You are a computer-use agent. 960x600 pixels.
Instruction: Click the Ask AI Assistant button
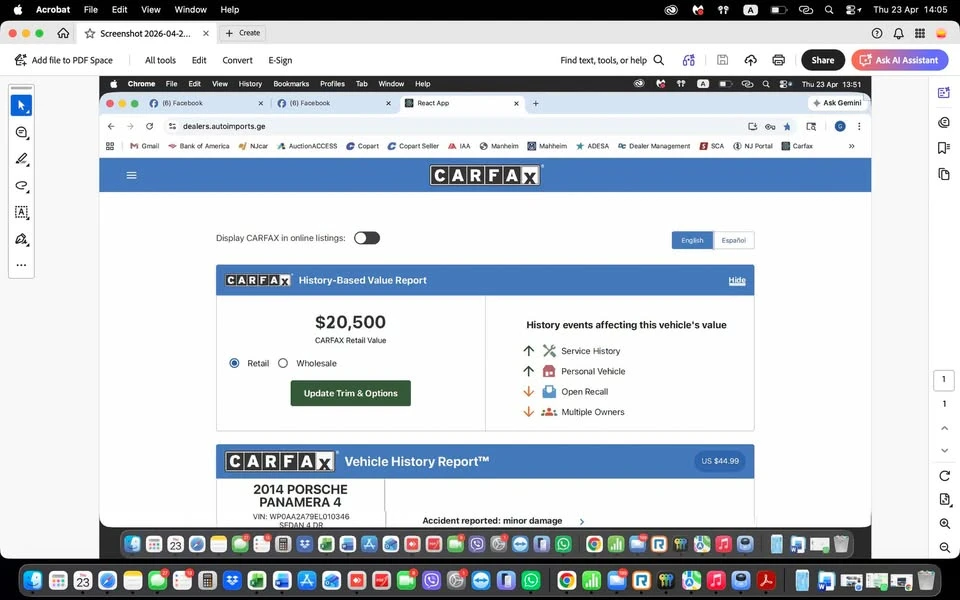tap(899, 60)
